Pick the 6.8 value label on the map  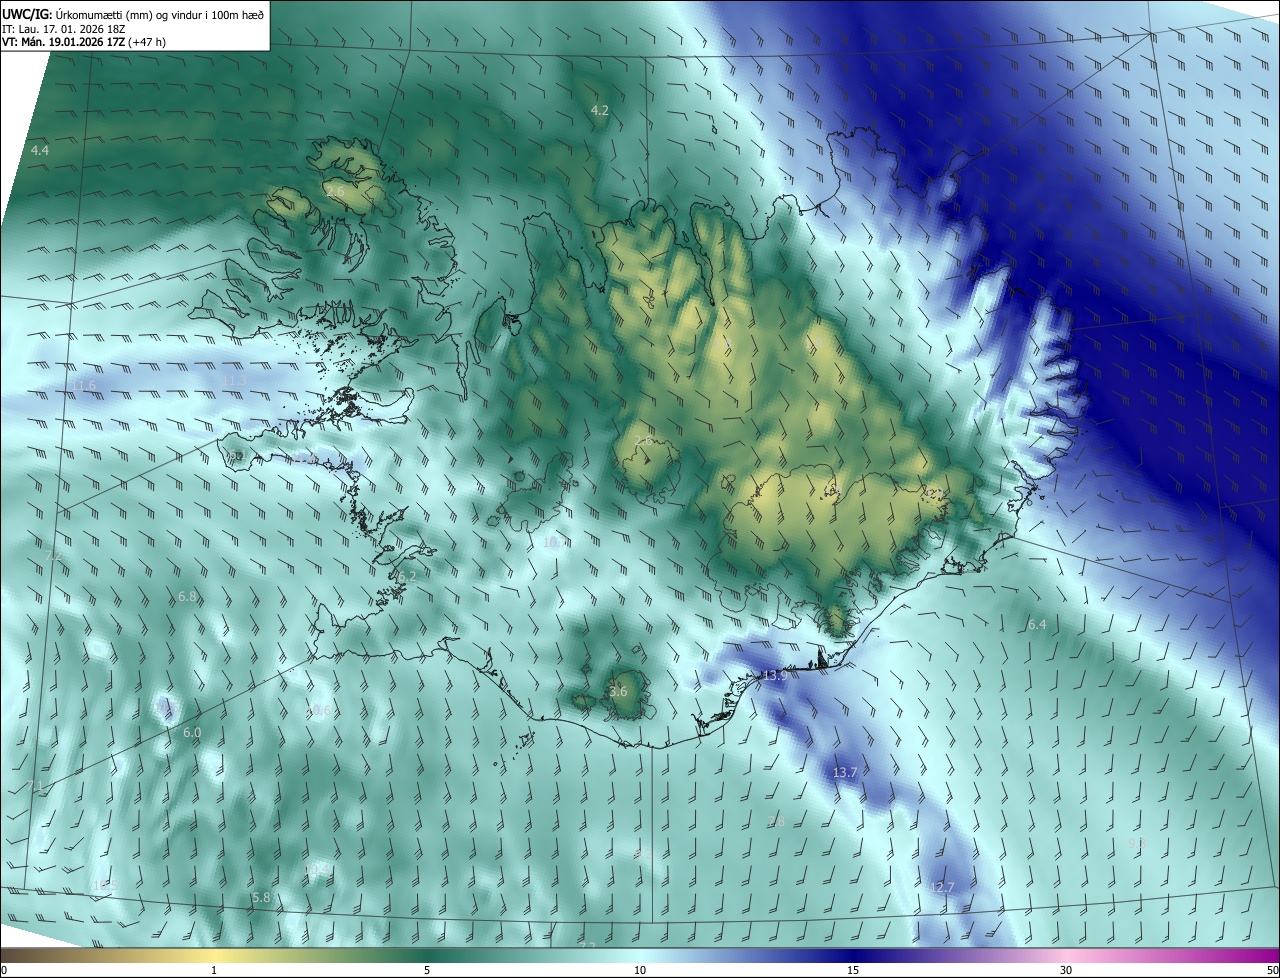pos(187,596)
